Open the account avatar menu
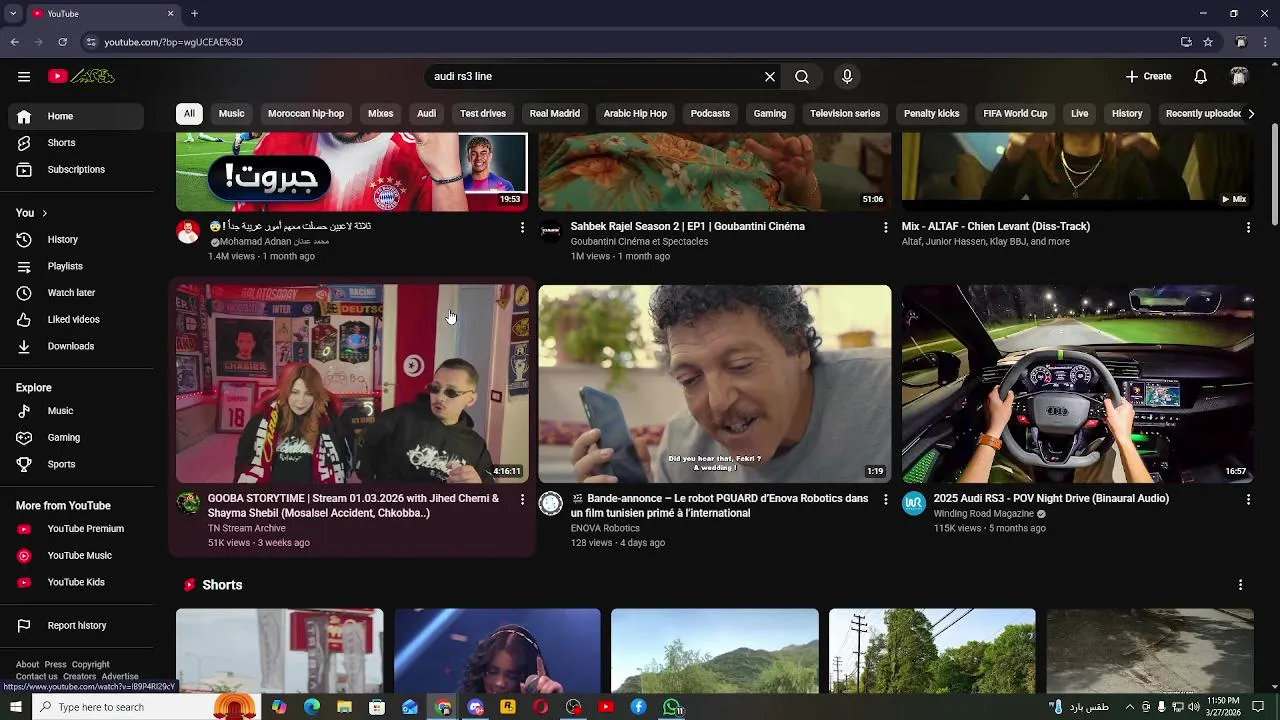This screenshot has width=1280, height=720. tap(1239, 76)
